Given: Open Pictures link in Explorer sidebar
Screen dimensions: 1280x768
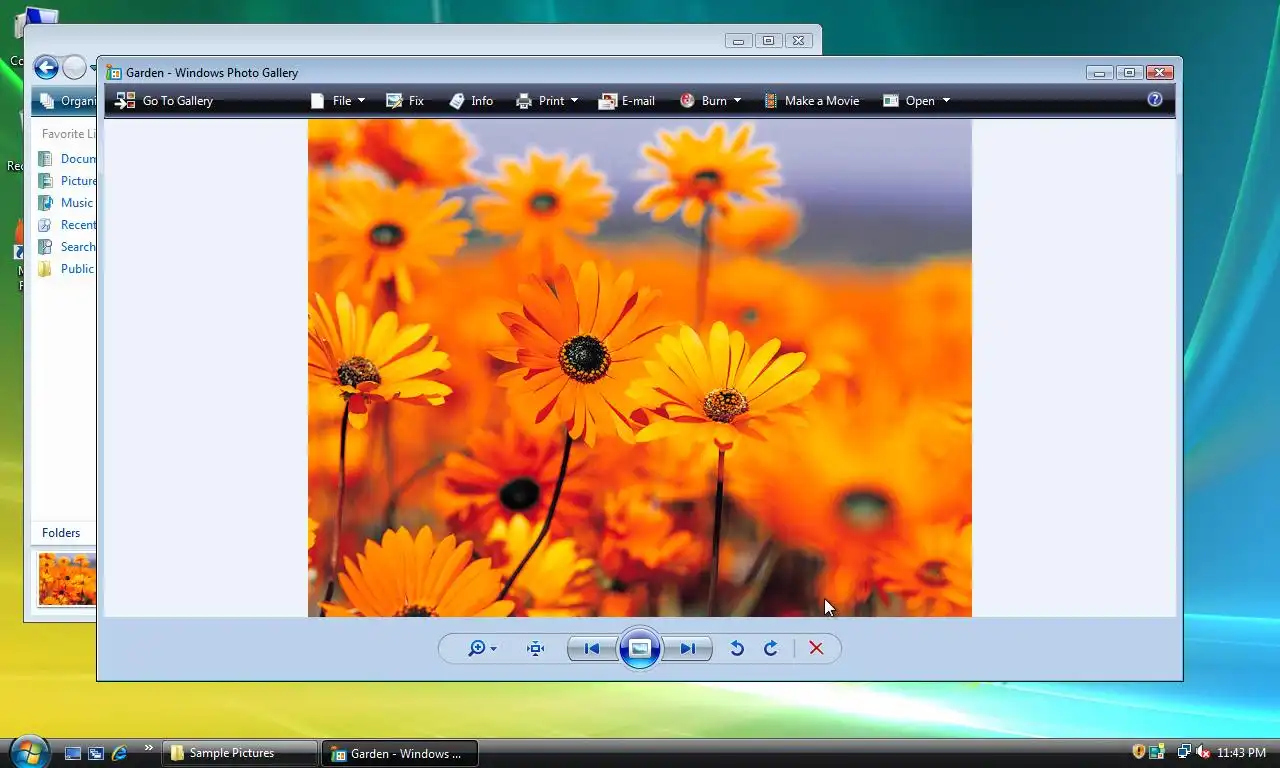Looking at the screenshot, I should (x=78, y=180).
